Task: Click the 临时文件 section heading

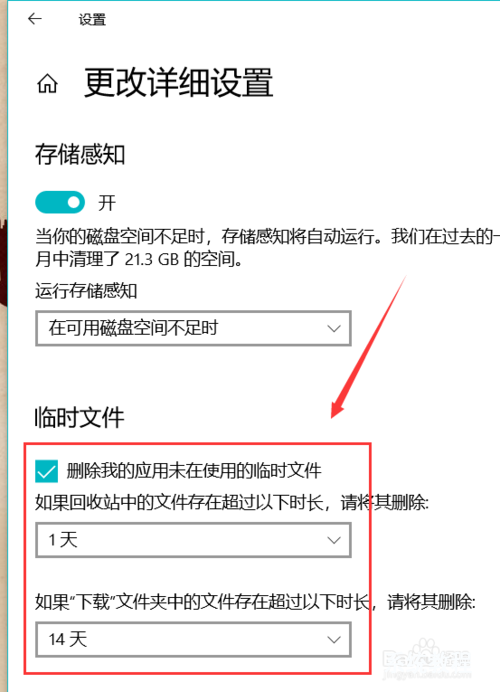Action: click(79, 417)
